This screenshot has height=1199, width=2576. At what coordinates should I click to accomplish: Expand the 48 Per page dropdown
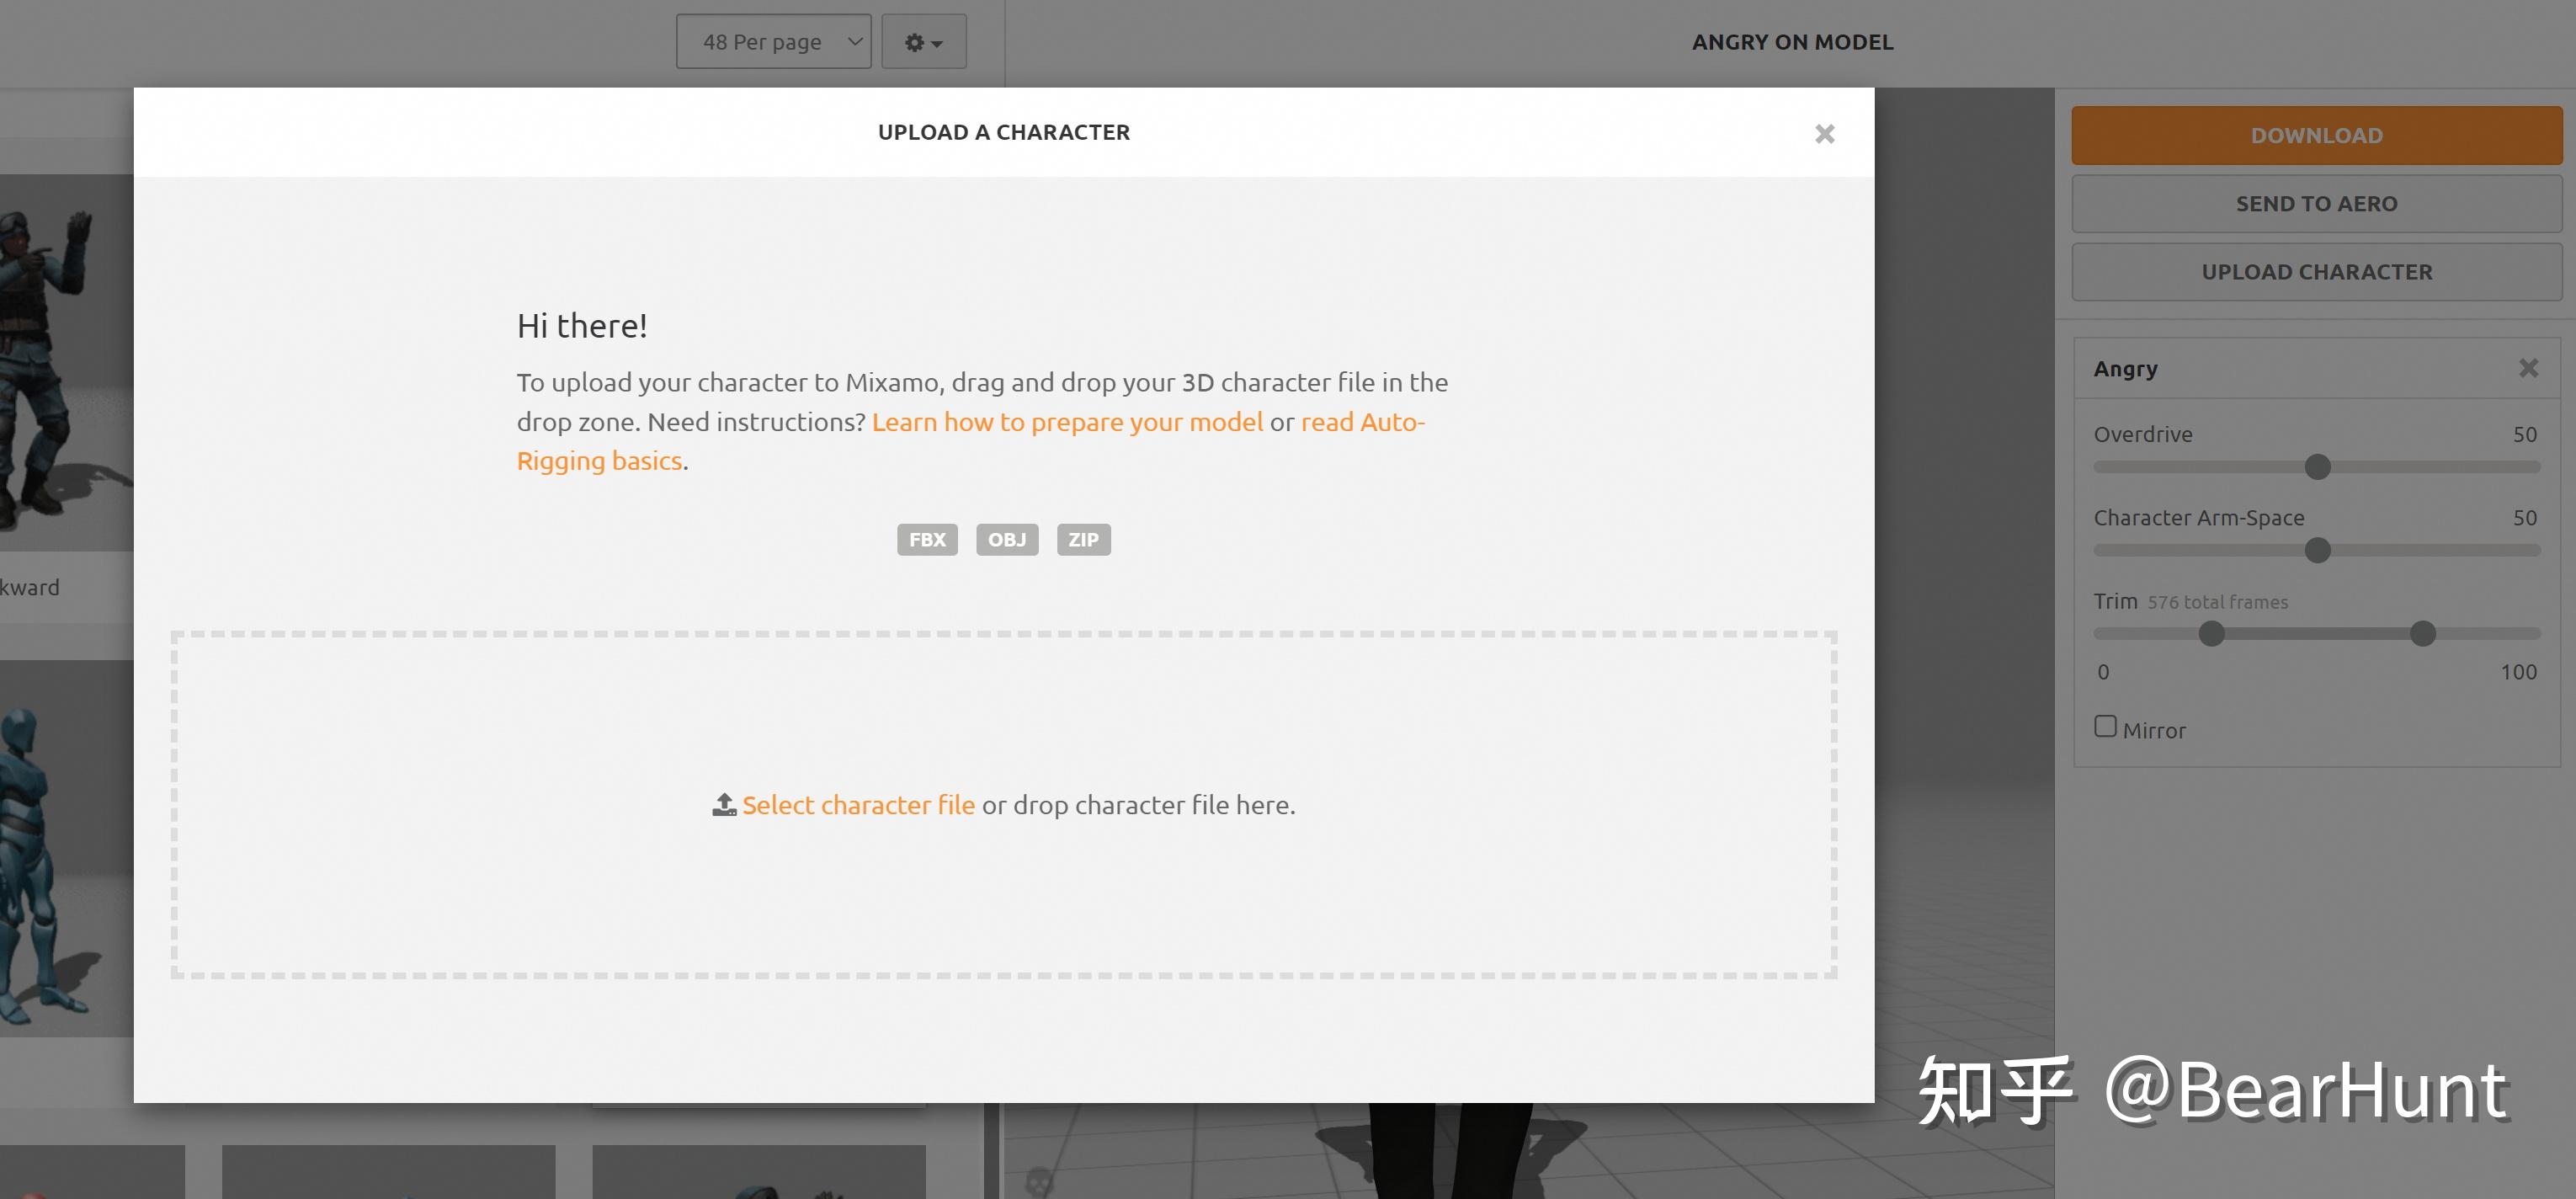click(x=773, y=42)
